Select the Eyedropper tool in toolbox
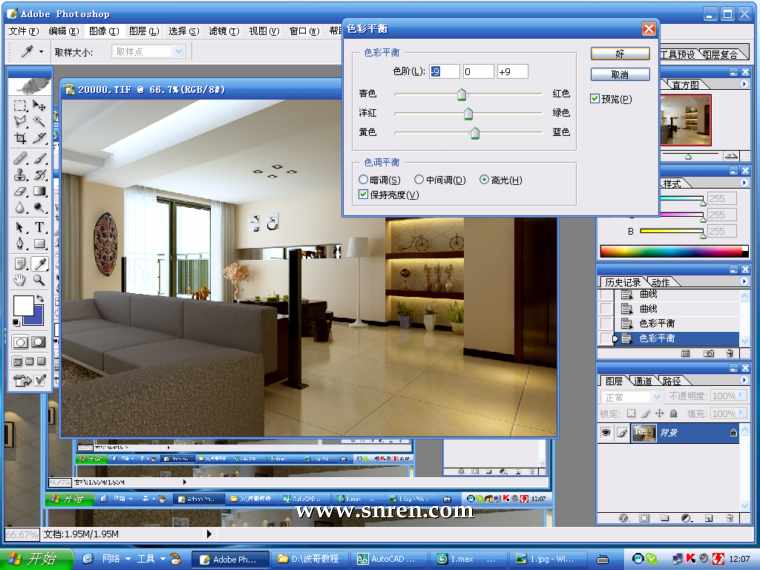 [x=39, y=264]
